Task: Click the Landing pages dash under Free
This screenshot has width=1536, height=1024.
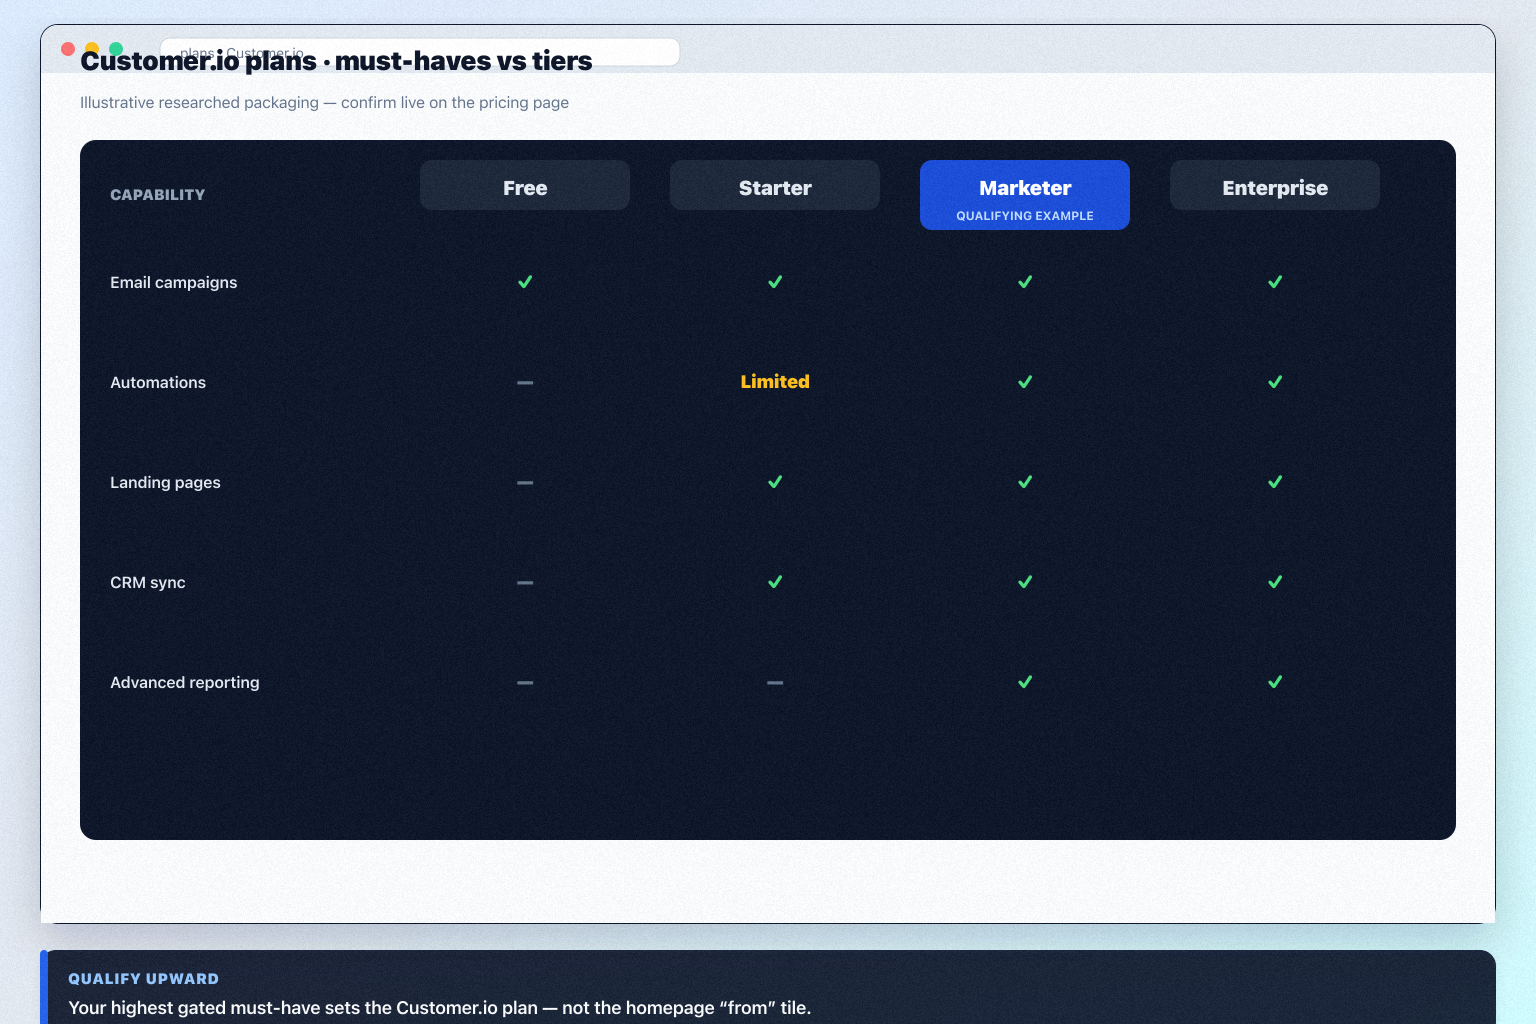Action: [x=525, y=483]
